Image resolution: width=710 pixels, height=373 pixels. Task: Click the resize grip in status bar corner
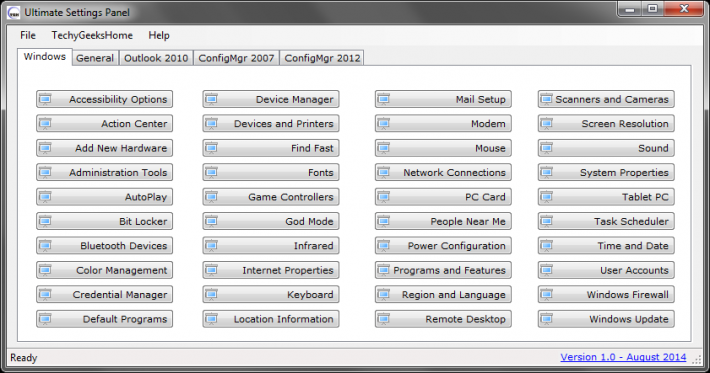coord(696,359)
